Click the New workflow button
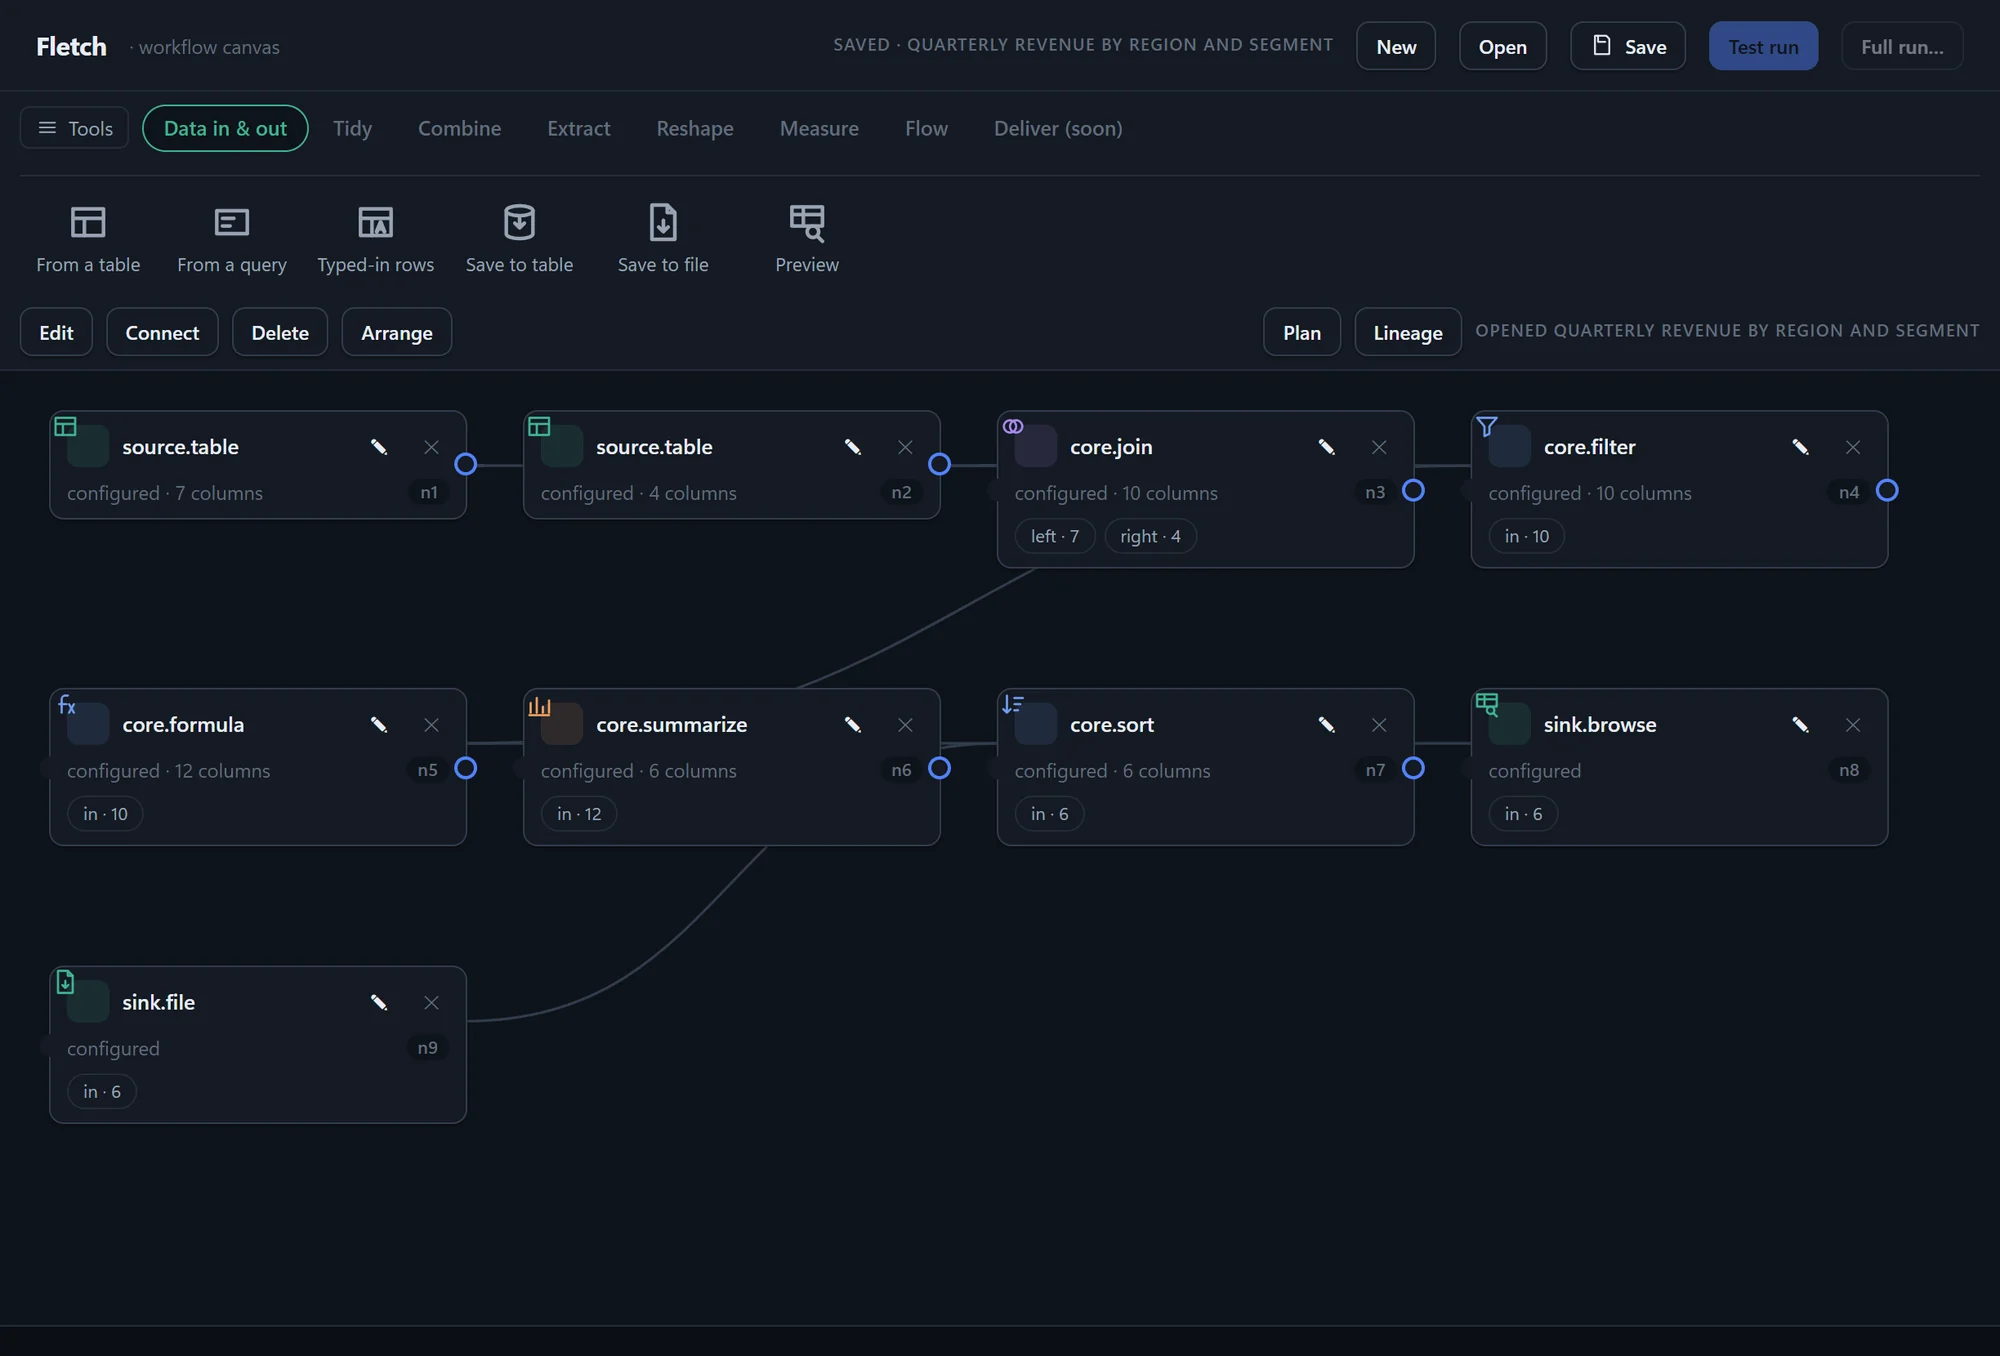 pyautogui.click(x=1396, y=47)
